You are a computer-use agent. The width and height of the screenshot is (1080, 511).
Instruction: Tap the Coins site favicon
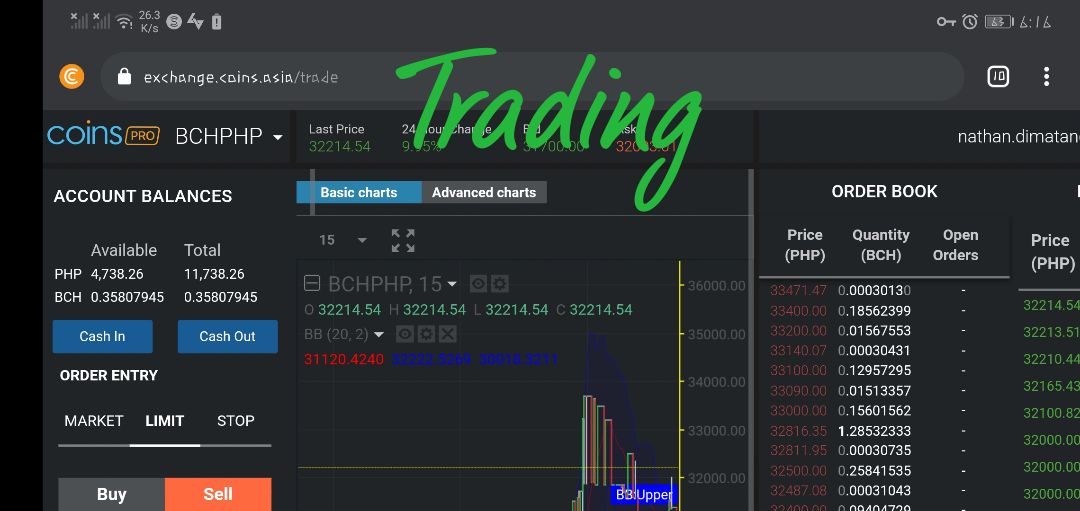point(71,76)
